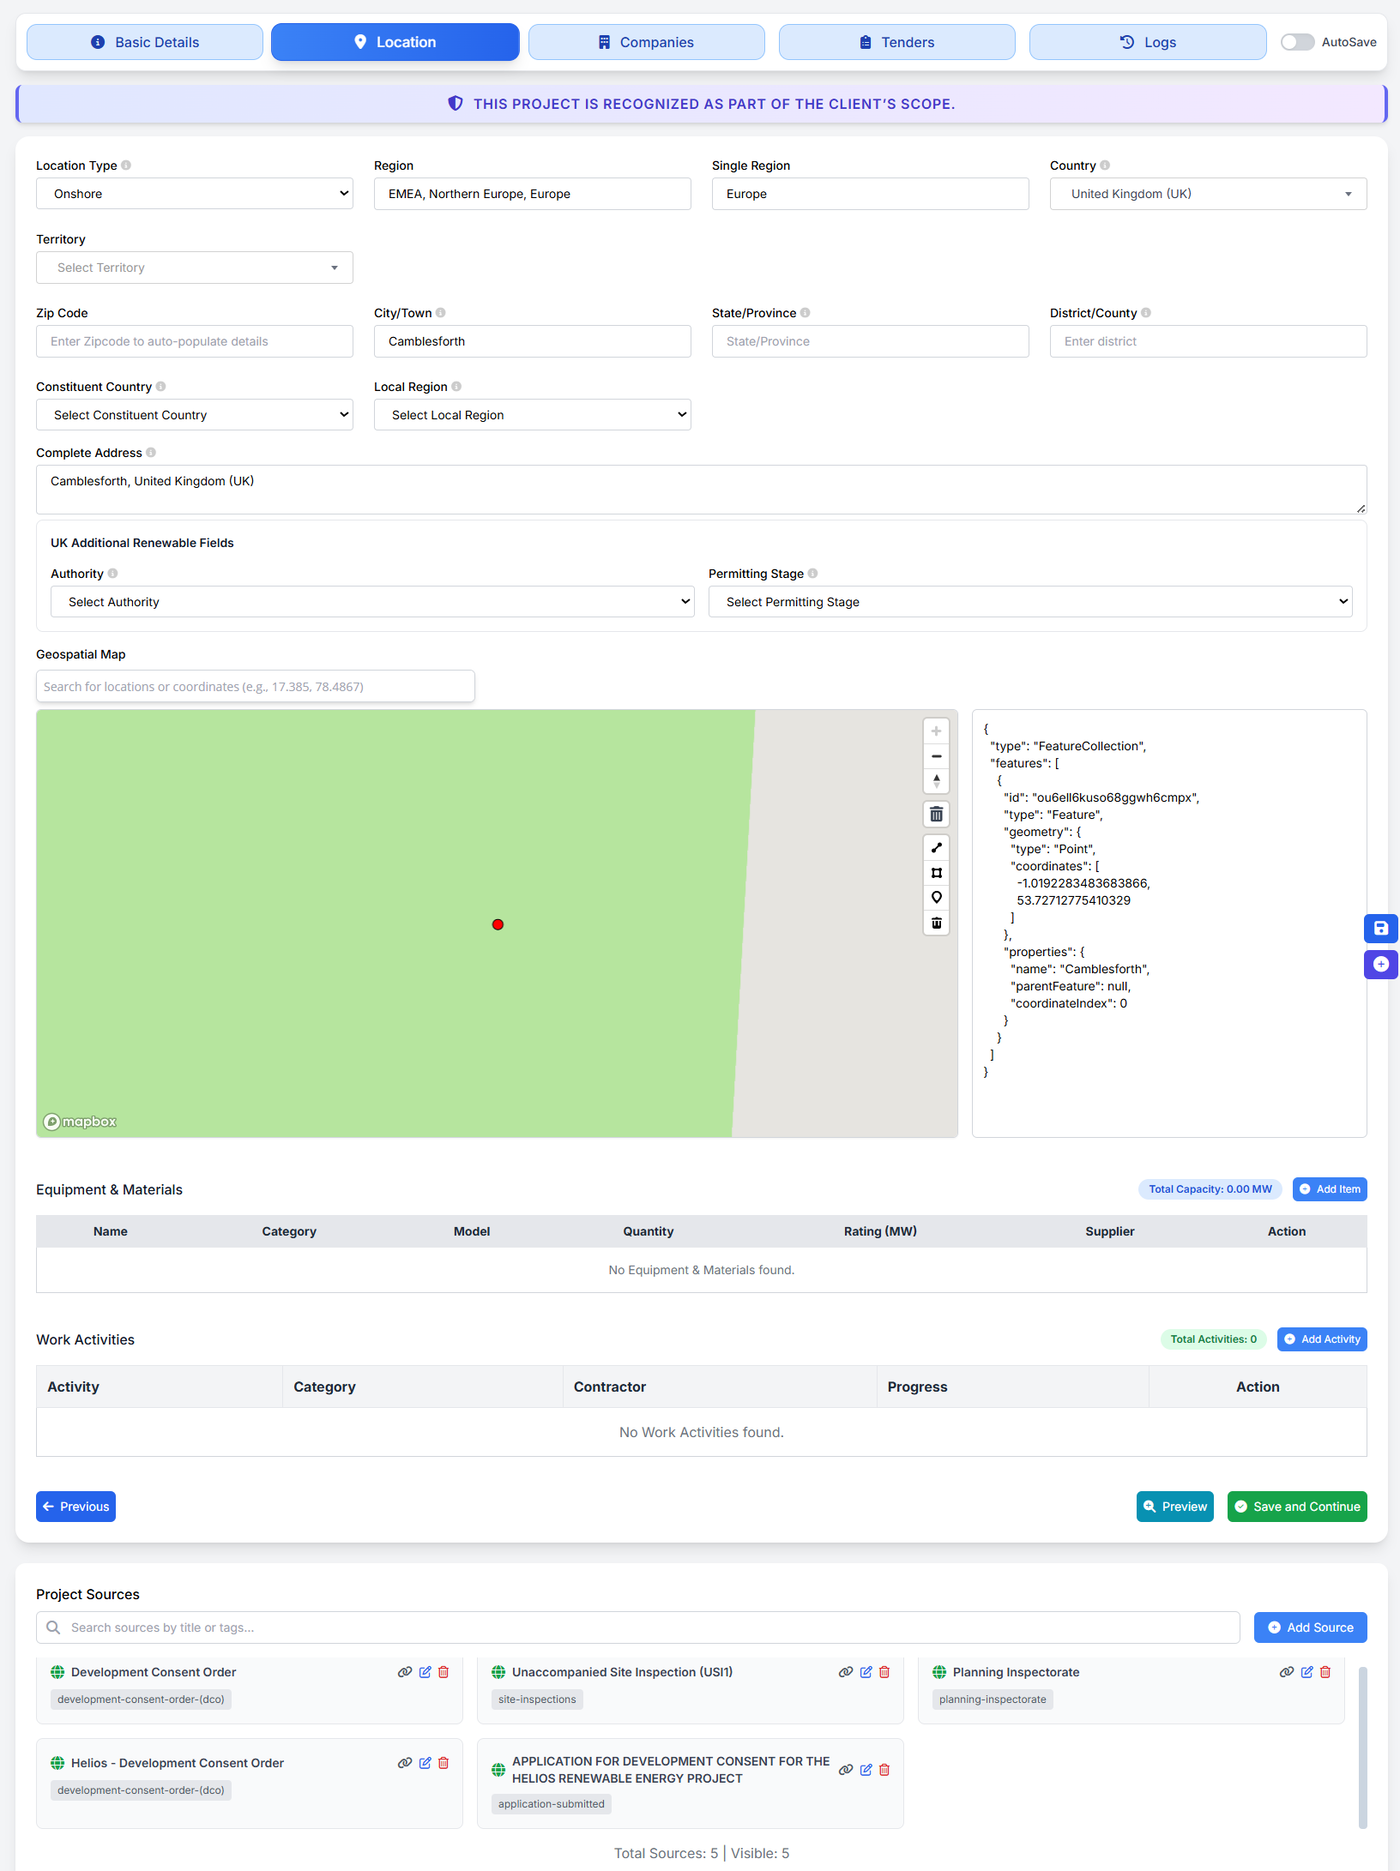This screenshot has height=1871, width=1400.
Task: Click the floating purple plus icon
Action: [x=1381, y=964]
